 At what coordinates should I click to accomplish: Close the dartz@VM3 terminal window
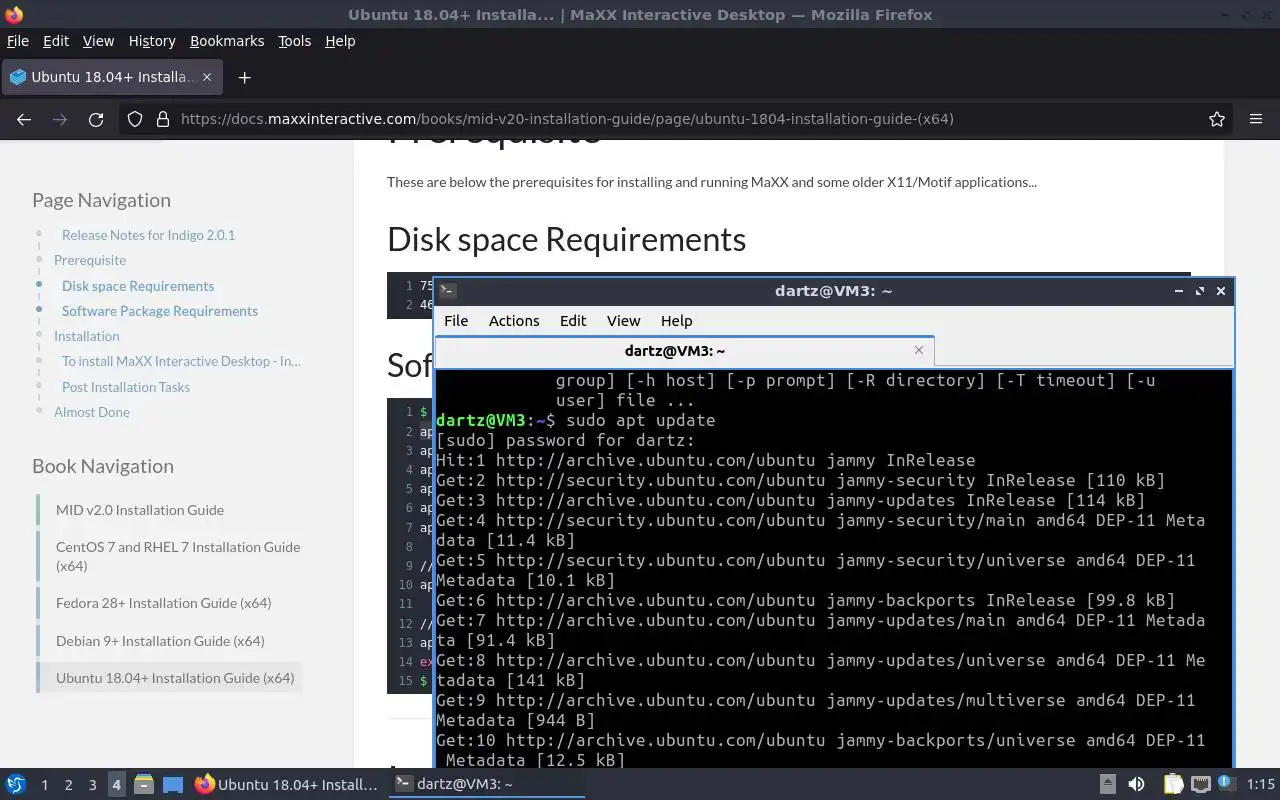point(1221,291)
